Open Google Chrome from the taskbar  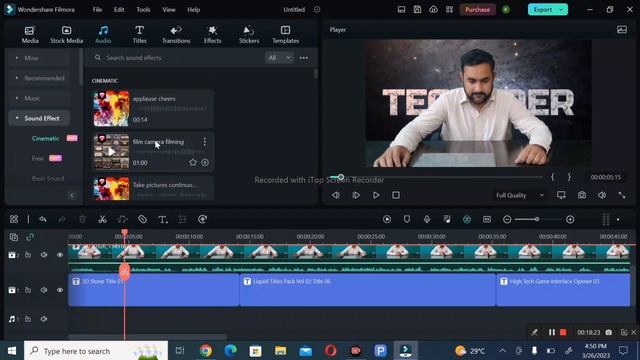point(206,351)
